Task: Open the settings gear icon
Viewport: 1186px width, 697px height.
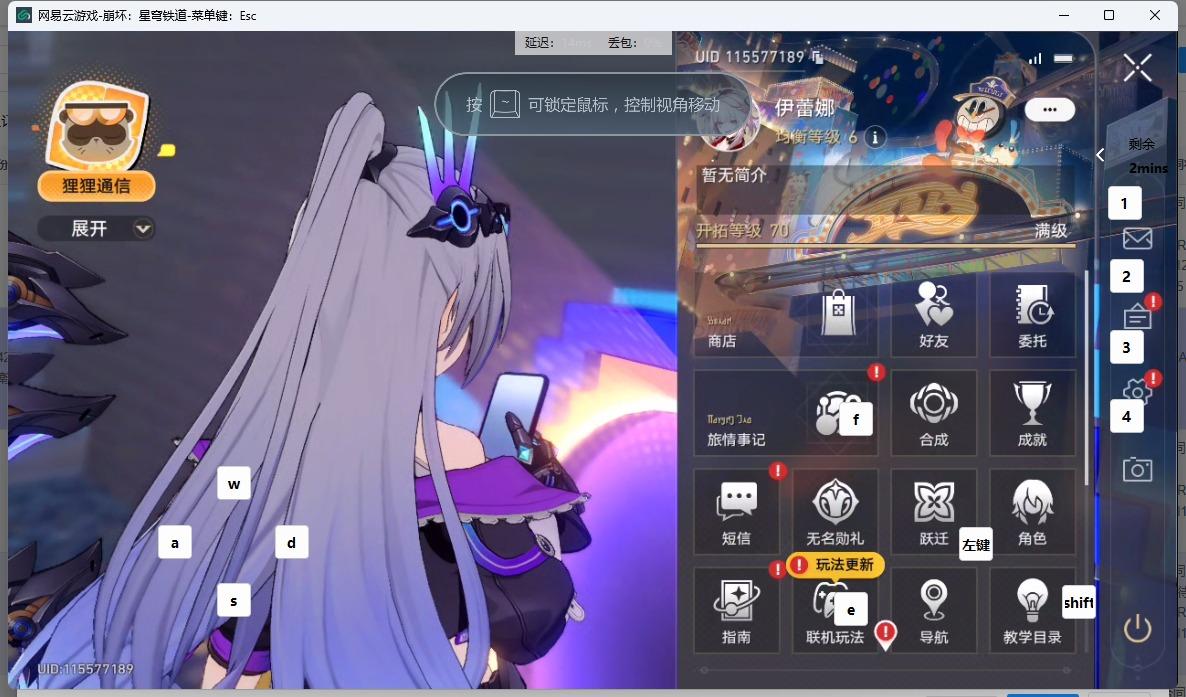Action: [x=1136, y=391]
